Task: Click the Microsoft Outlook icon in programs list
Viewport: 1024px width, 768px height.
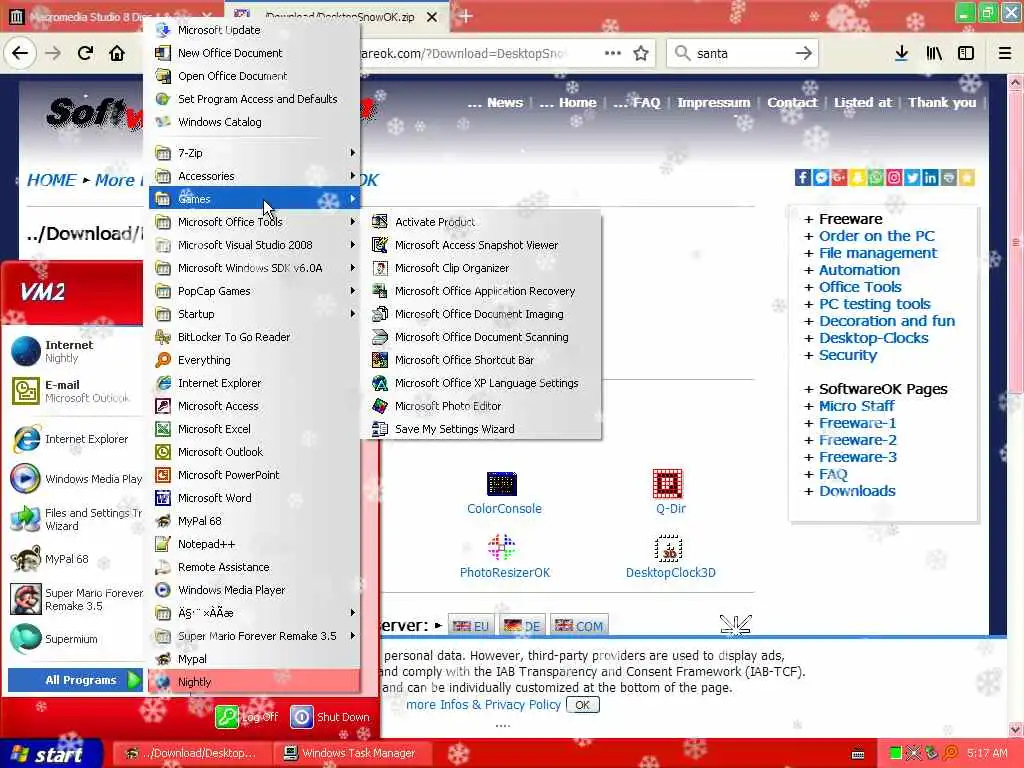Action: [x=163, y=452]
